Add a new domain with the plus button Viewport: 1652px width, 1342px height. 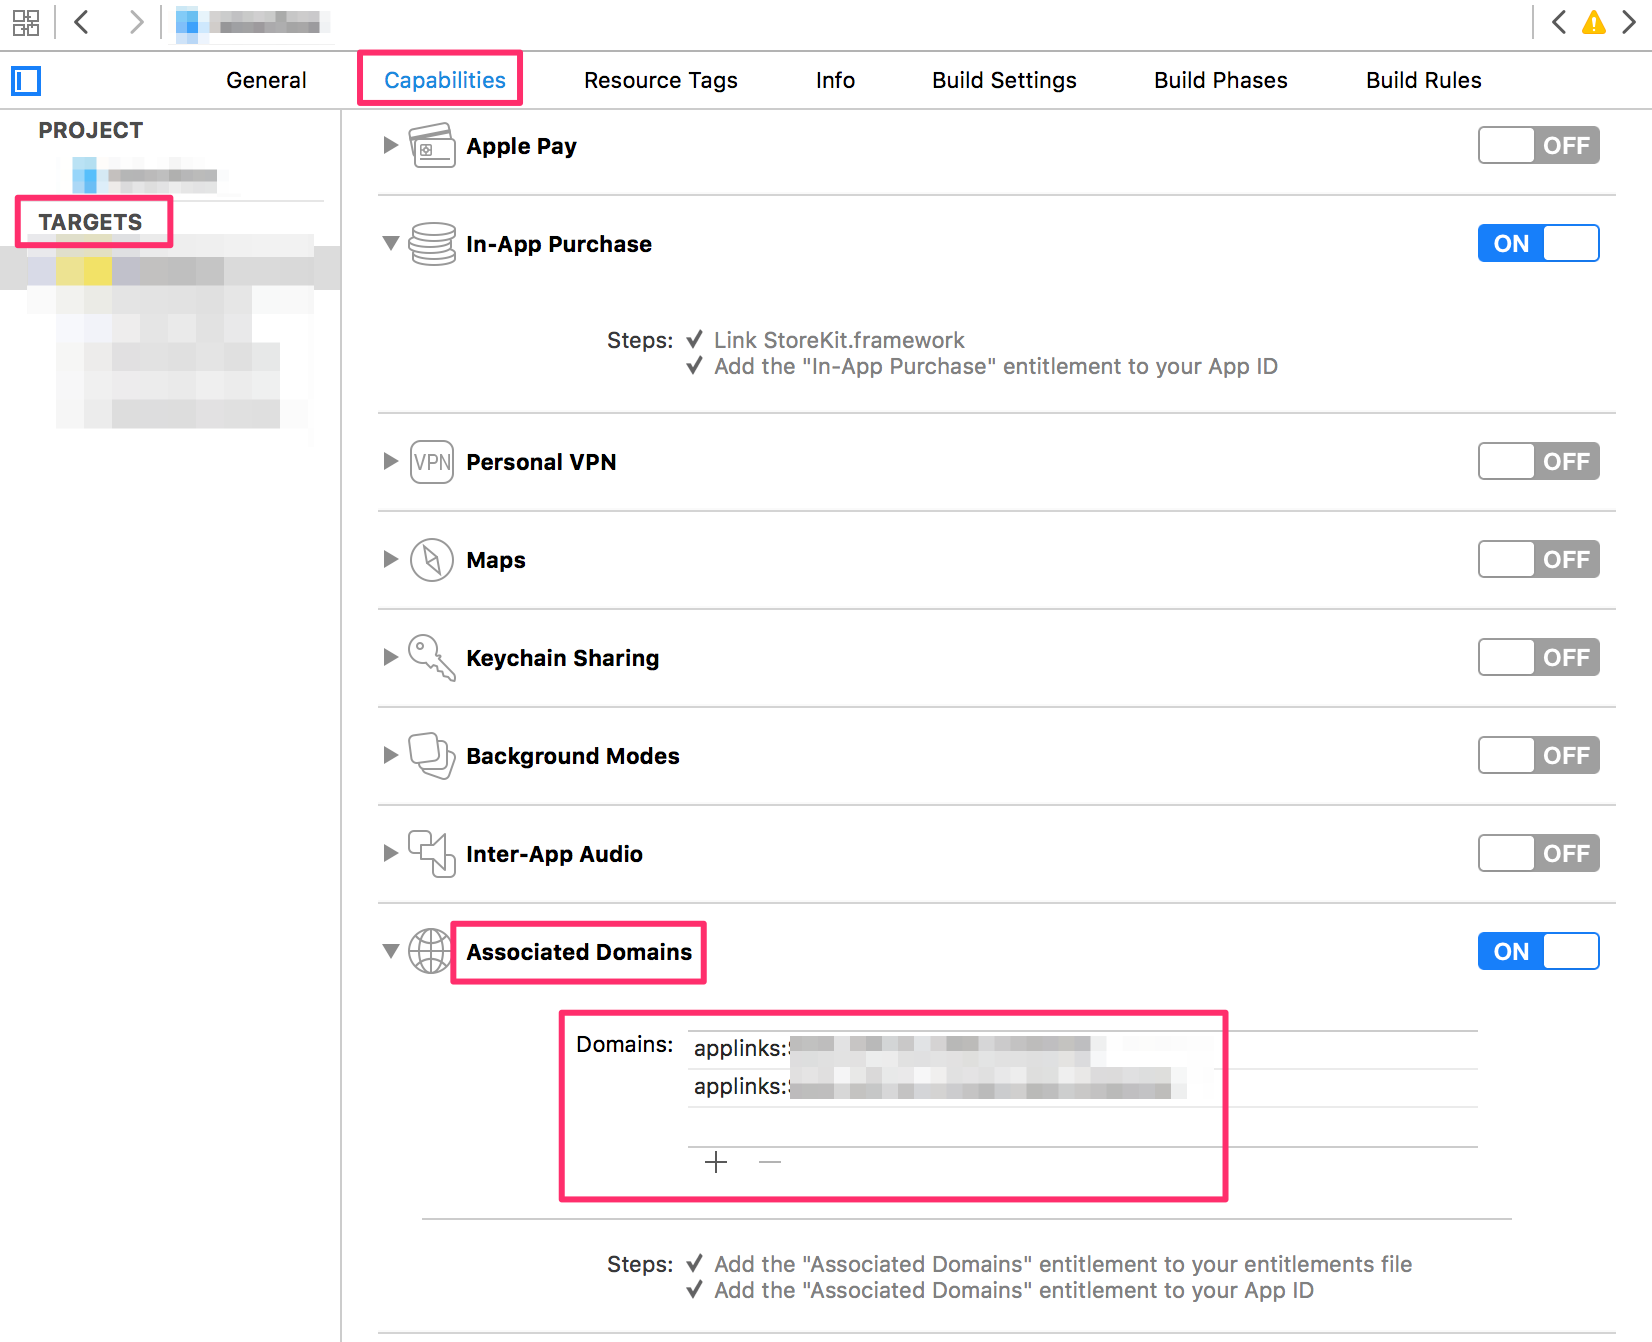(x=716, y=1162)
